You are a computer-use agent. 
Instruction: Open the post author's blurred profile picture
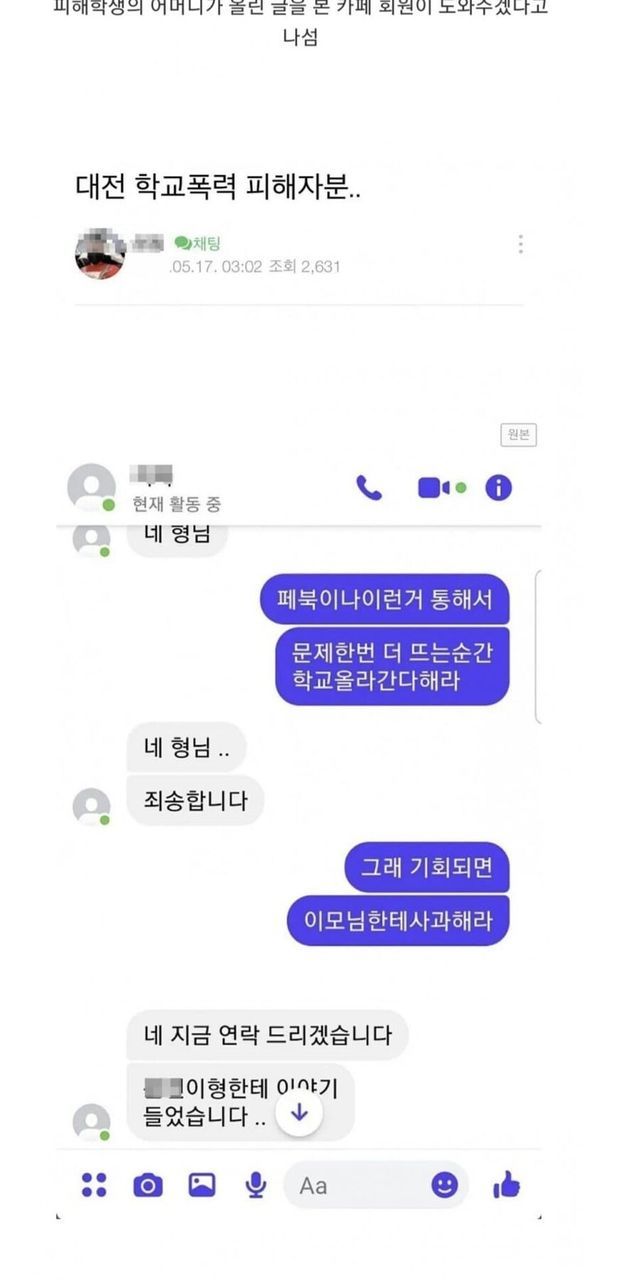pos(100,254)
